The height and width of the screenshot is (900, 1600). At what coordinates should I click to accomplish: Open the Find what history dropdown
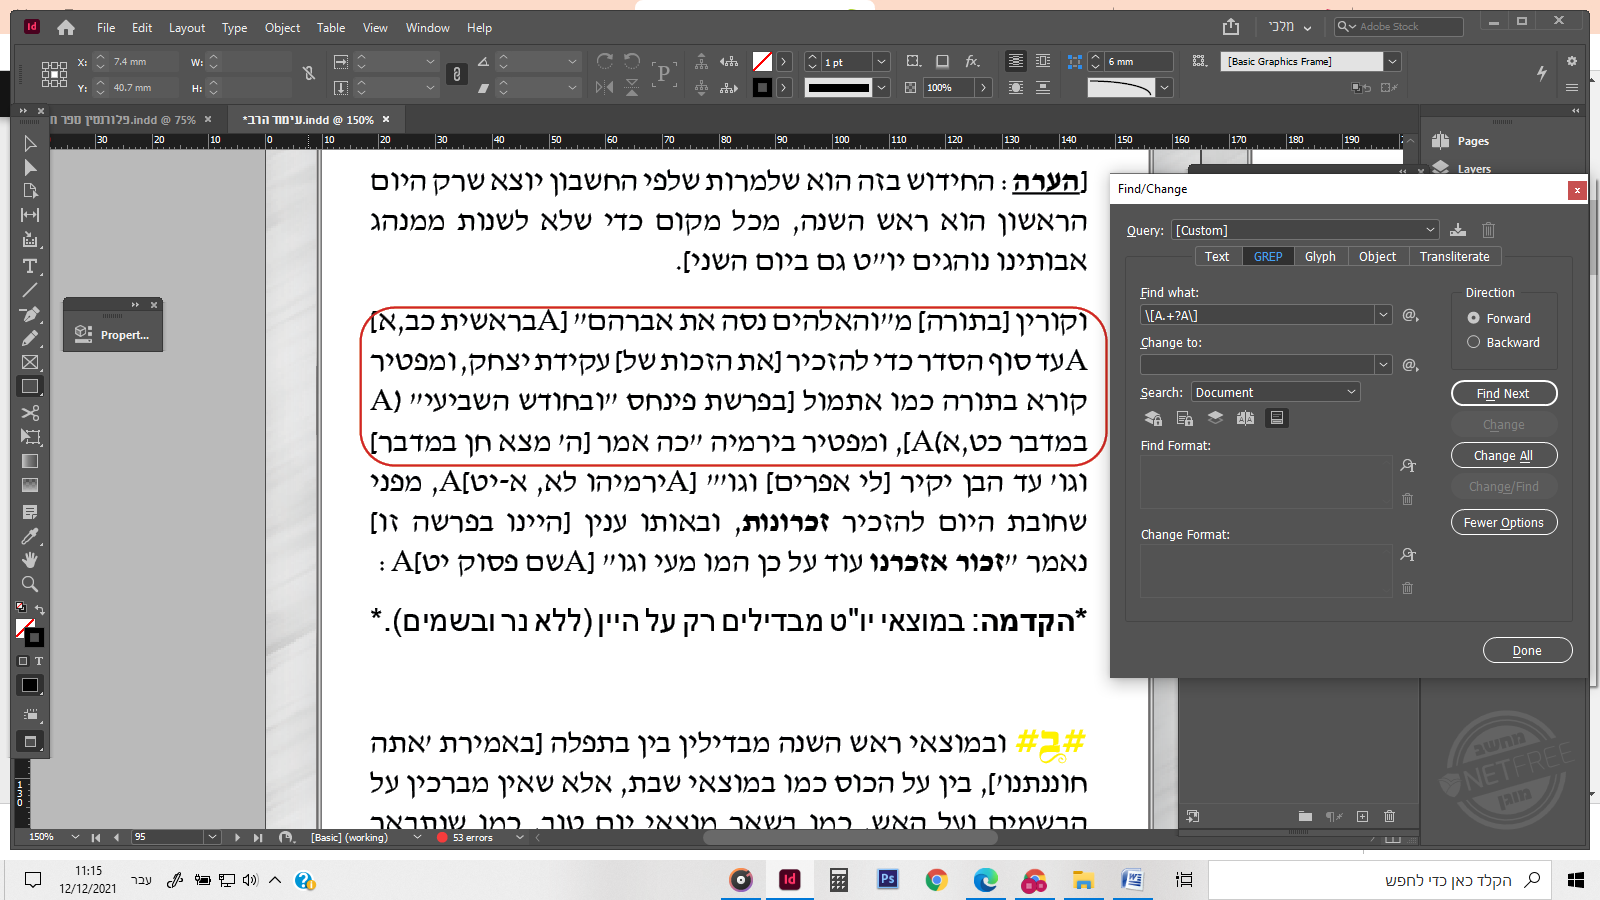(x=1383, y=315)
